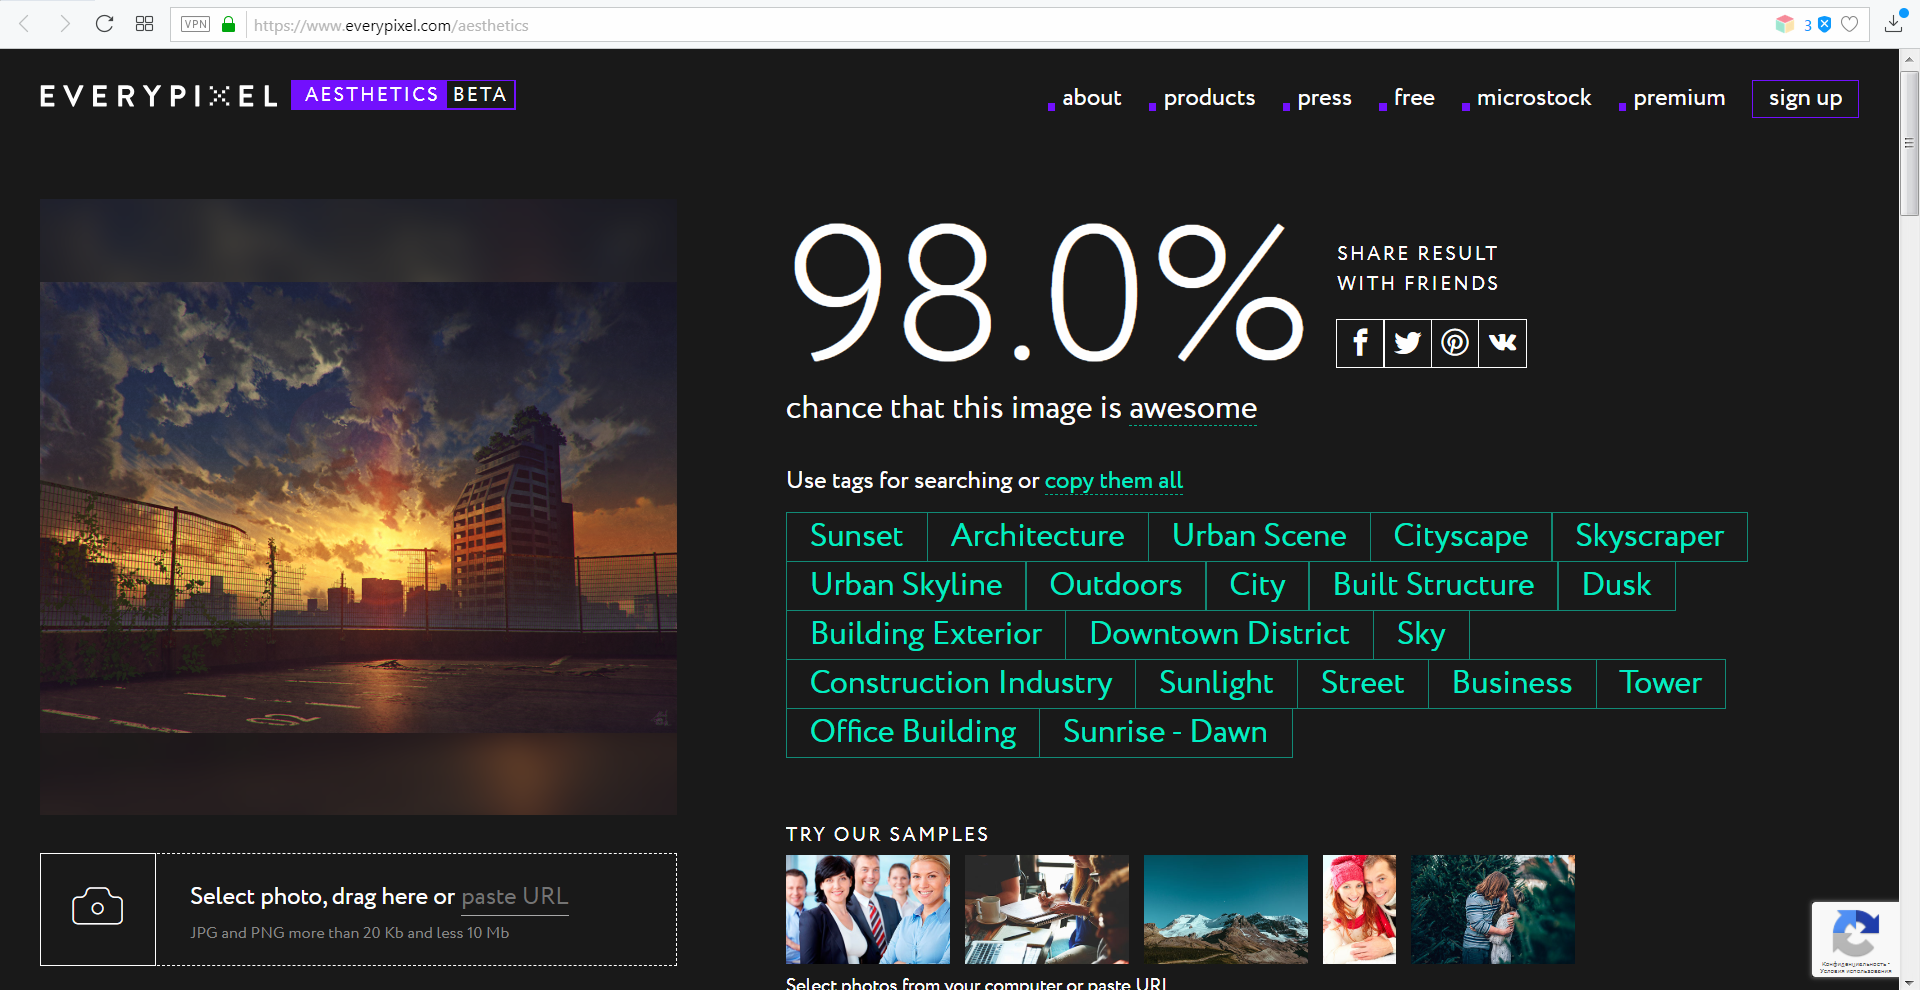View the green padlock security info
This screenshot has height=990, width=1920.
[x=229, y=24]
